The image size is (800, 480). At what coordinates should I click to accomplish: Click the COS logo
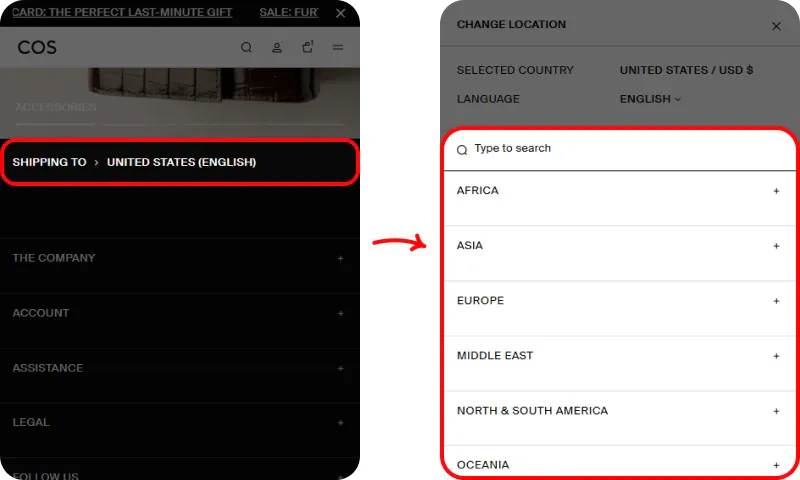(37, 47)
